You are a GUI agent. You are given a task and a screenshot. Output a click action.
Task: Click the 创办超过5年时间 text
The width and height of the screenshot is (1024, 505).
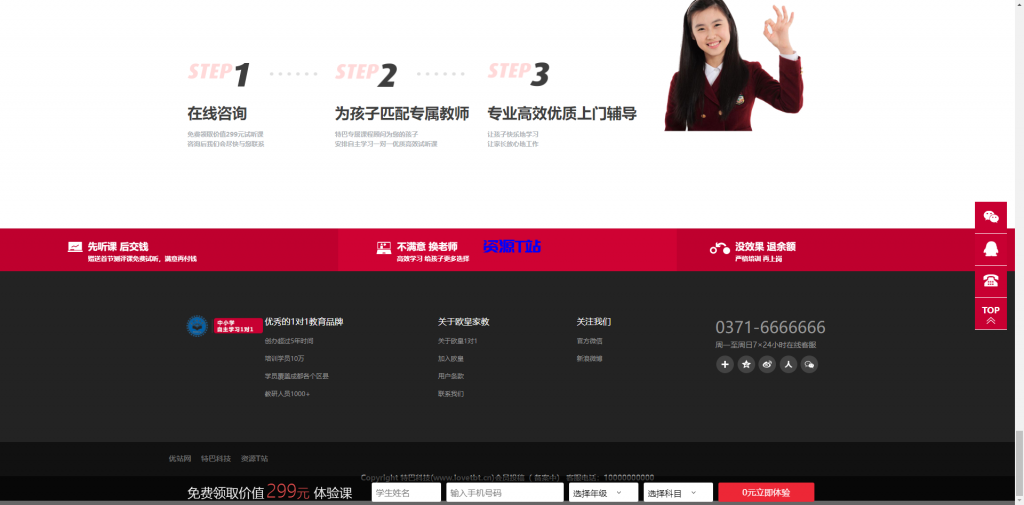[289, 341]
